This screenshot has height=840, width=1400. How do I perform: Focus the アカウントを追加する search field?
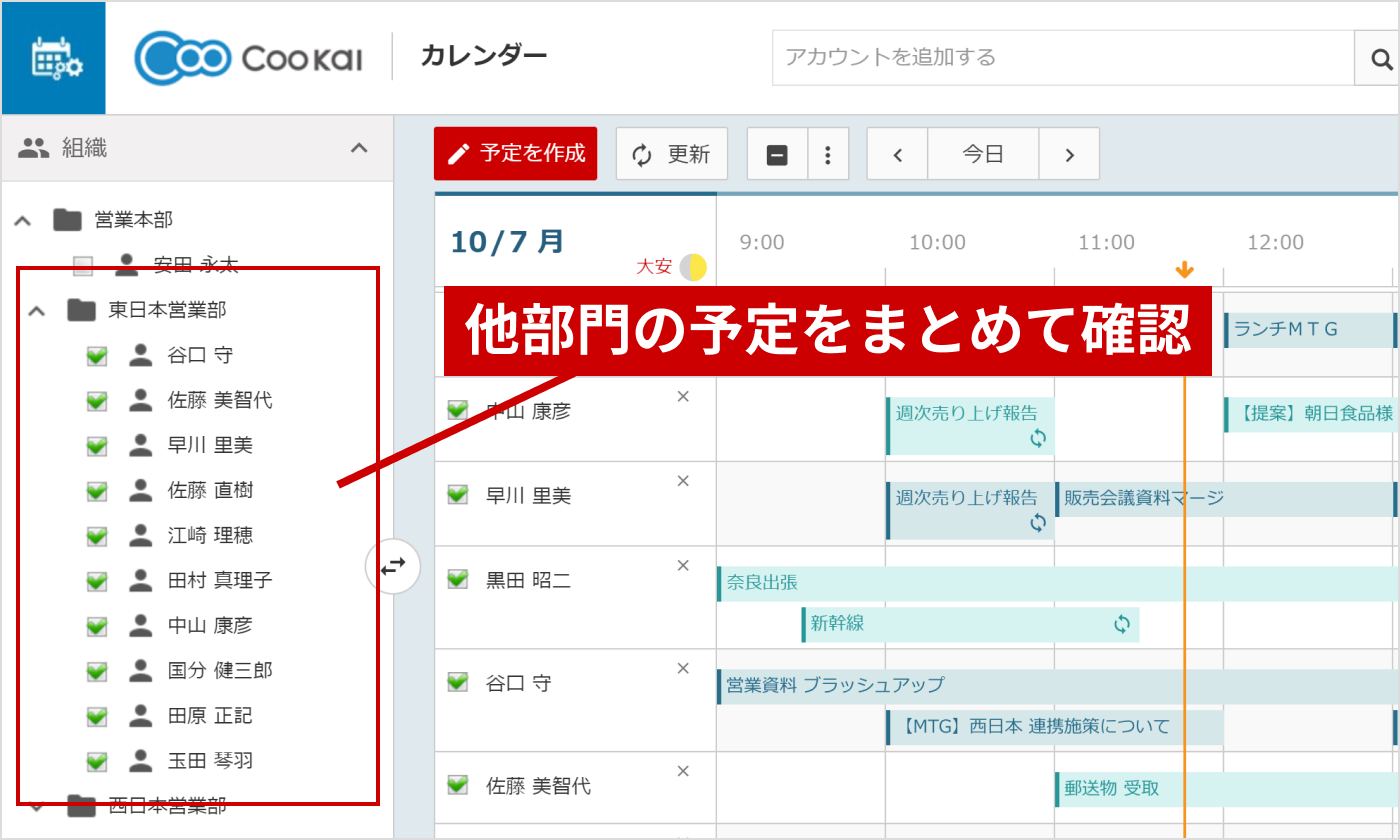[1063, 58]
